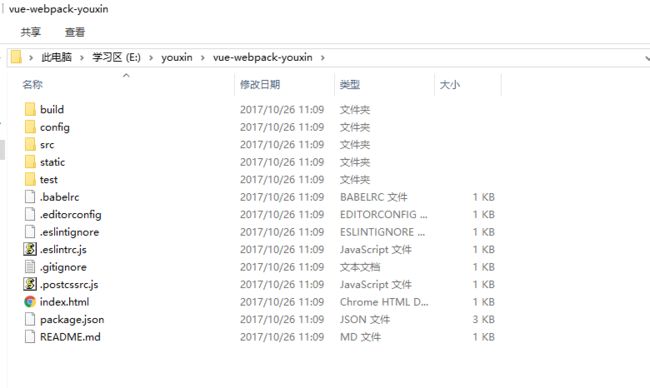This screenshot has width=650, height=388.
Task: Open the build folder icon
Action: pos(30,109)
